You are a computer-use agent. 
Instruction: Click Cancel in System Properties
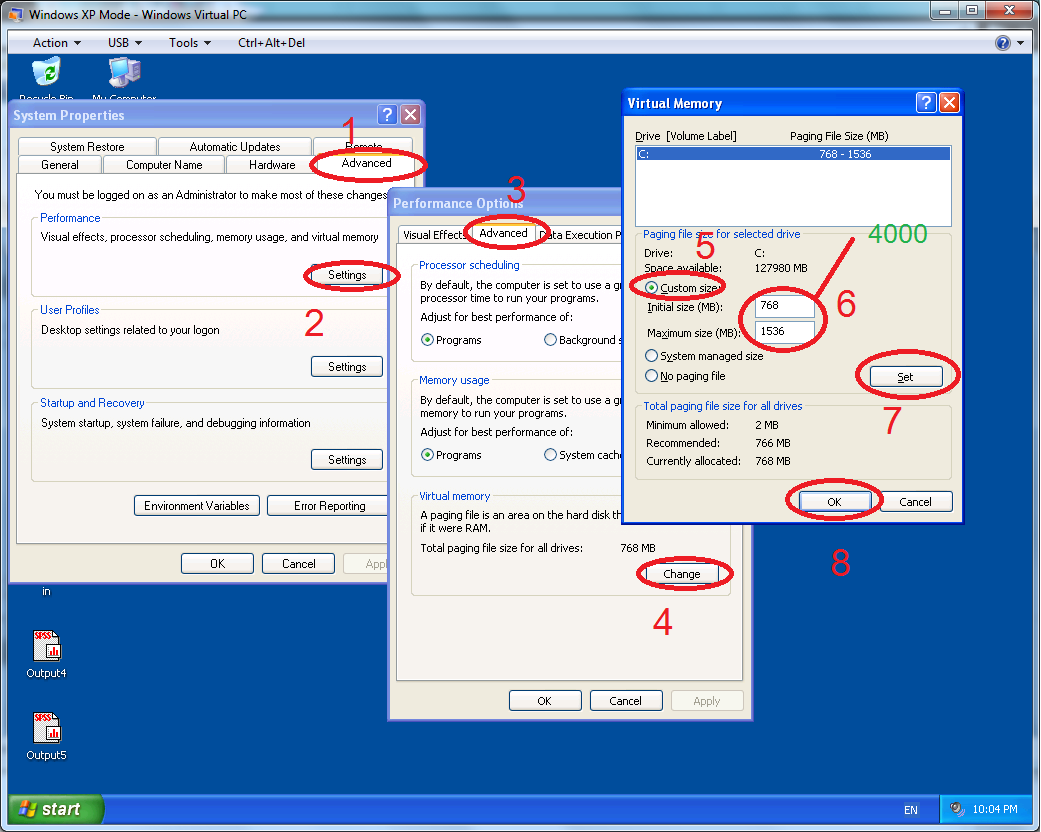point(299,564)
